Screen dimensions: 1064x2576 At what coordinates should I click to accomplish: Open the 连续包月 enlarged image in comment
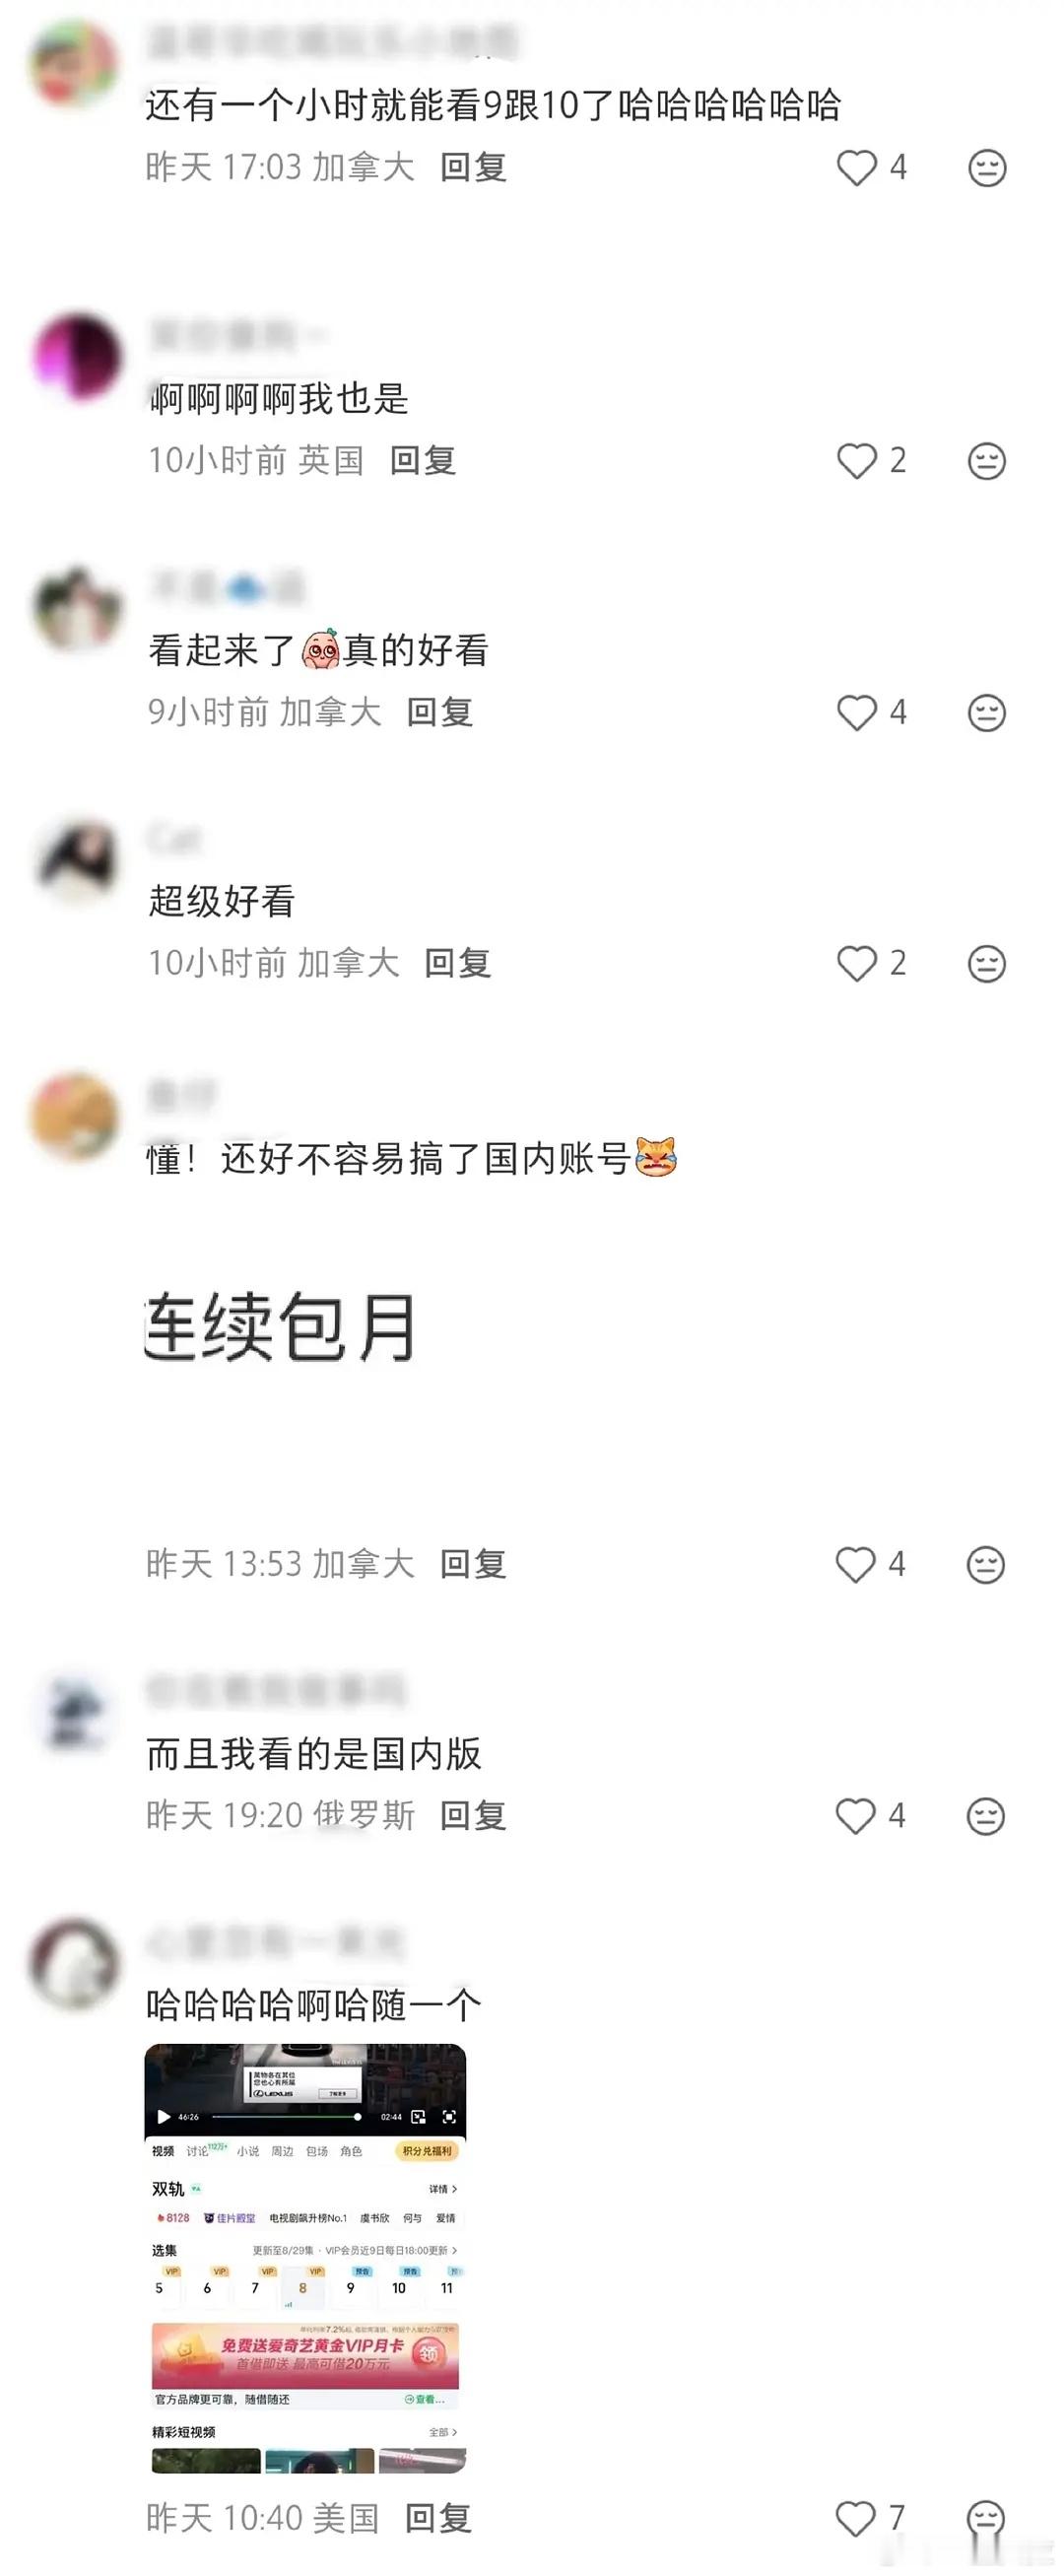click(x=281, y=1327)
